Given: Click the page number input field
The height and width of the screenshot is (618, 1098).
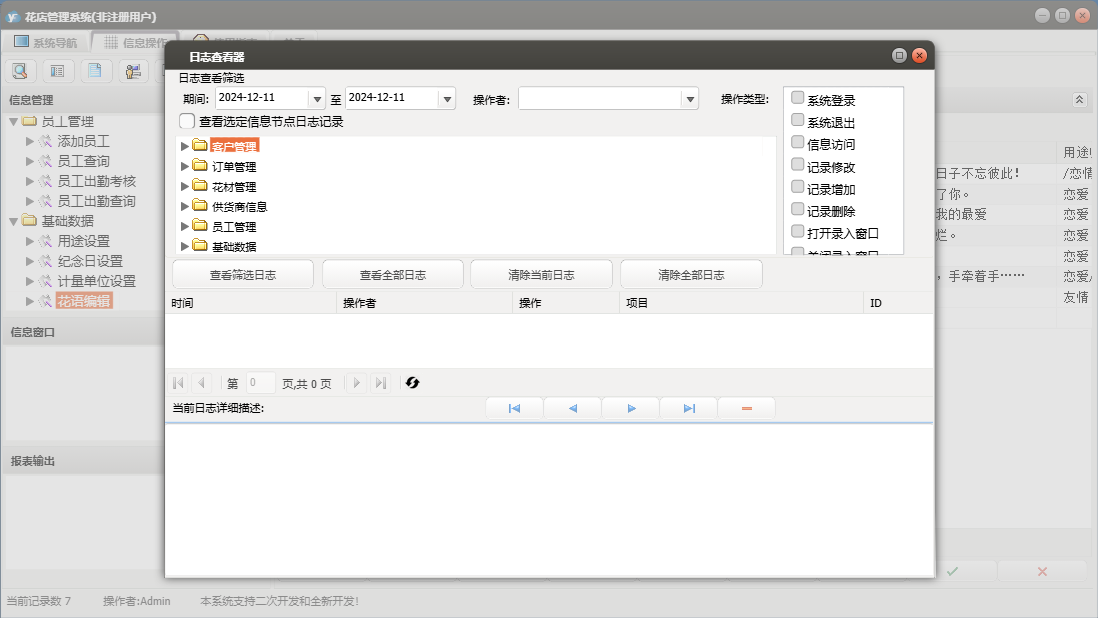Looking at the screenshot, I should tap(260, 383).
